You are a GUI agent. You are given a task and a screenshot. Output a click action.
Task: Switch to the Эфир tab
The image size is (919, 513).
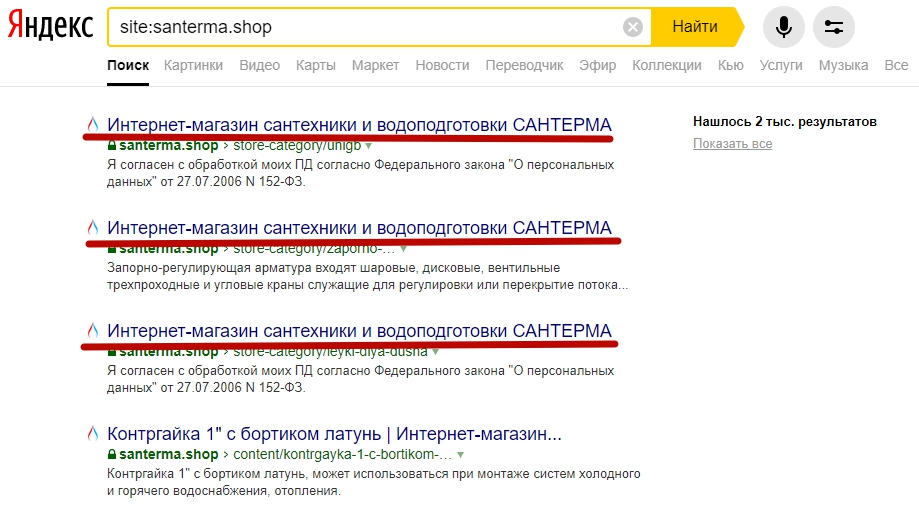pyautogui.click(x=597, y=65)
